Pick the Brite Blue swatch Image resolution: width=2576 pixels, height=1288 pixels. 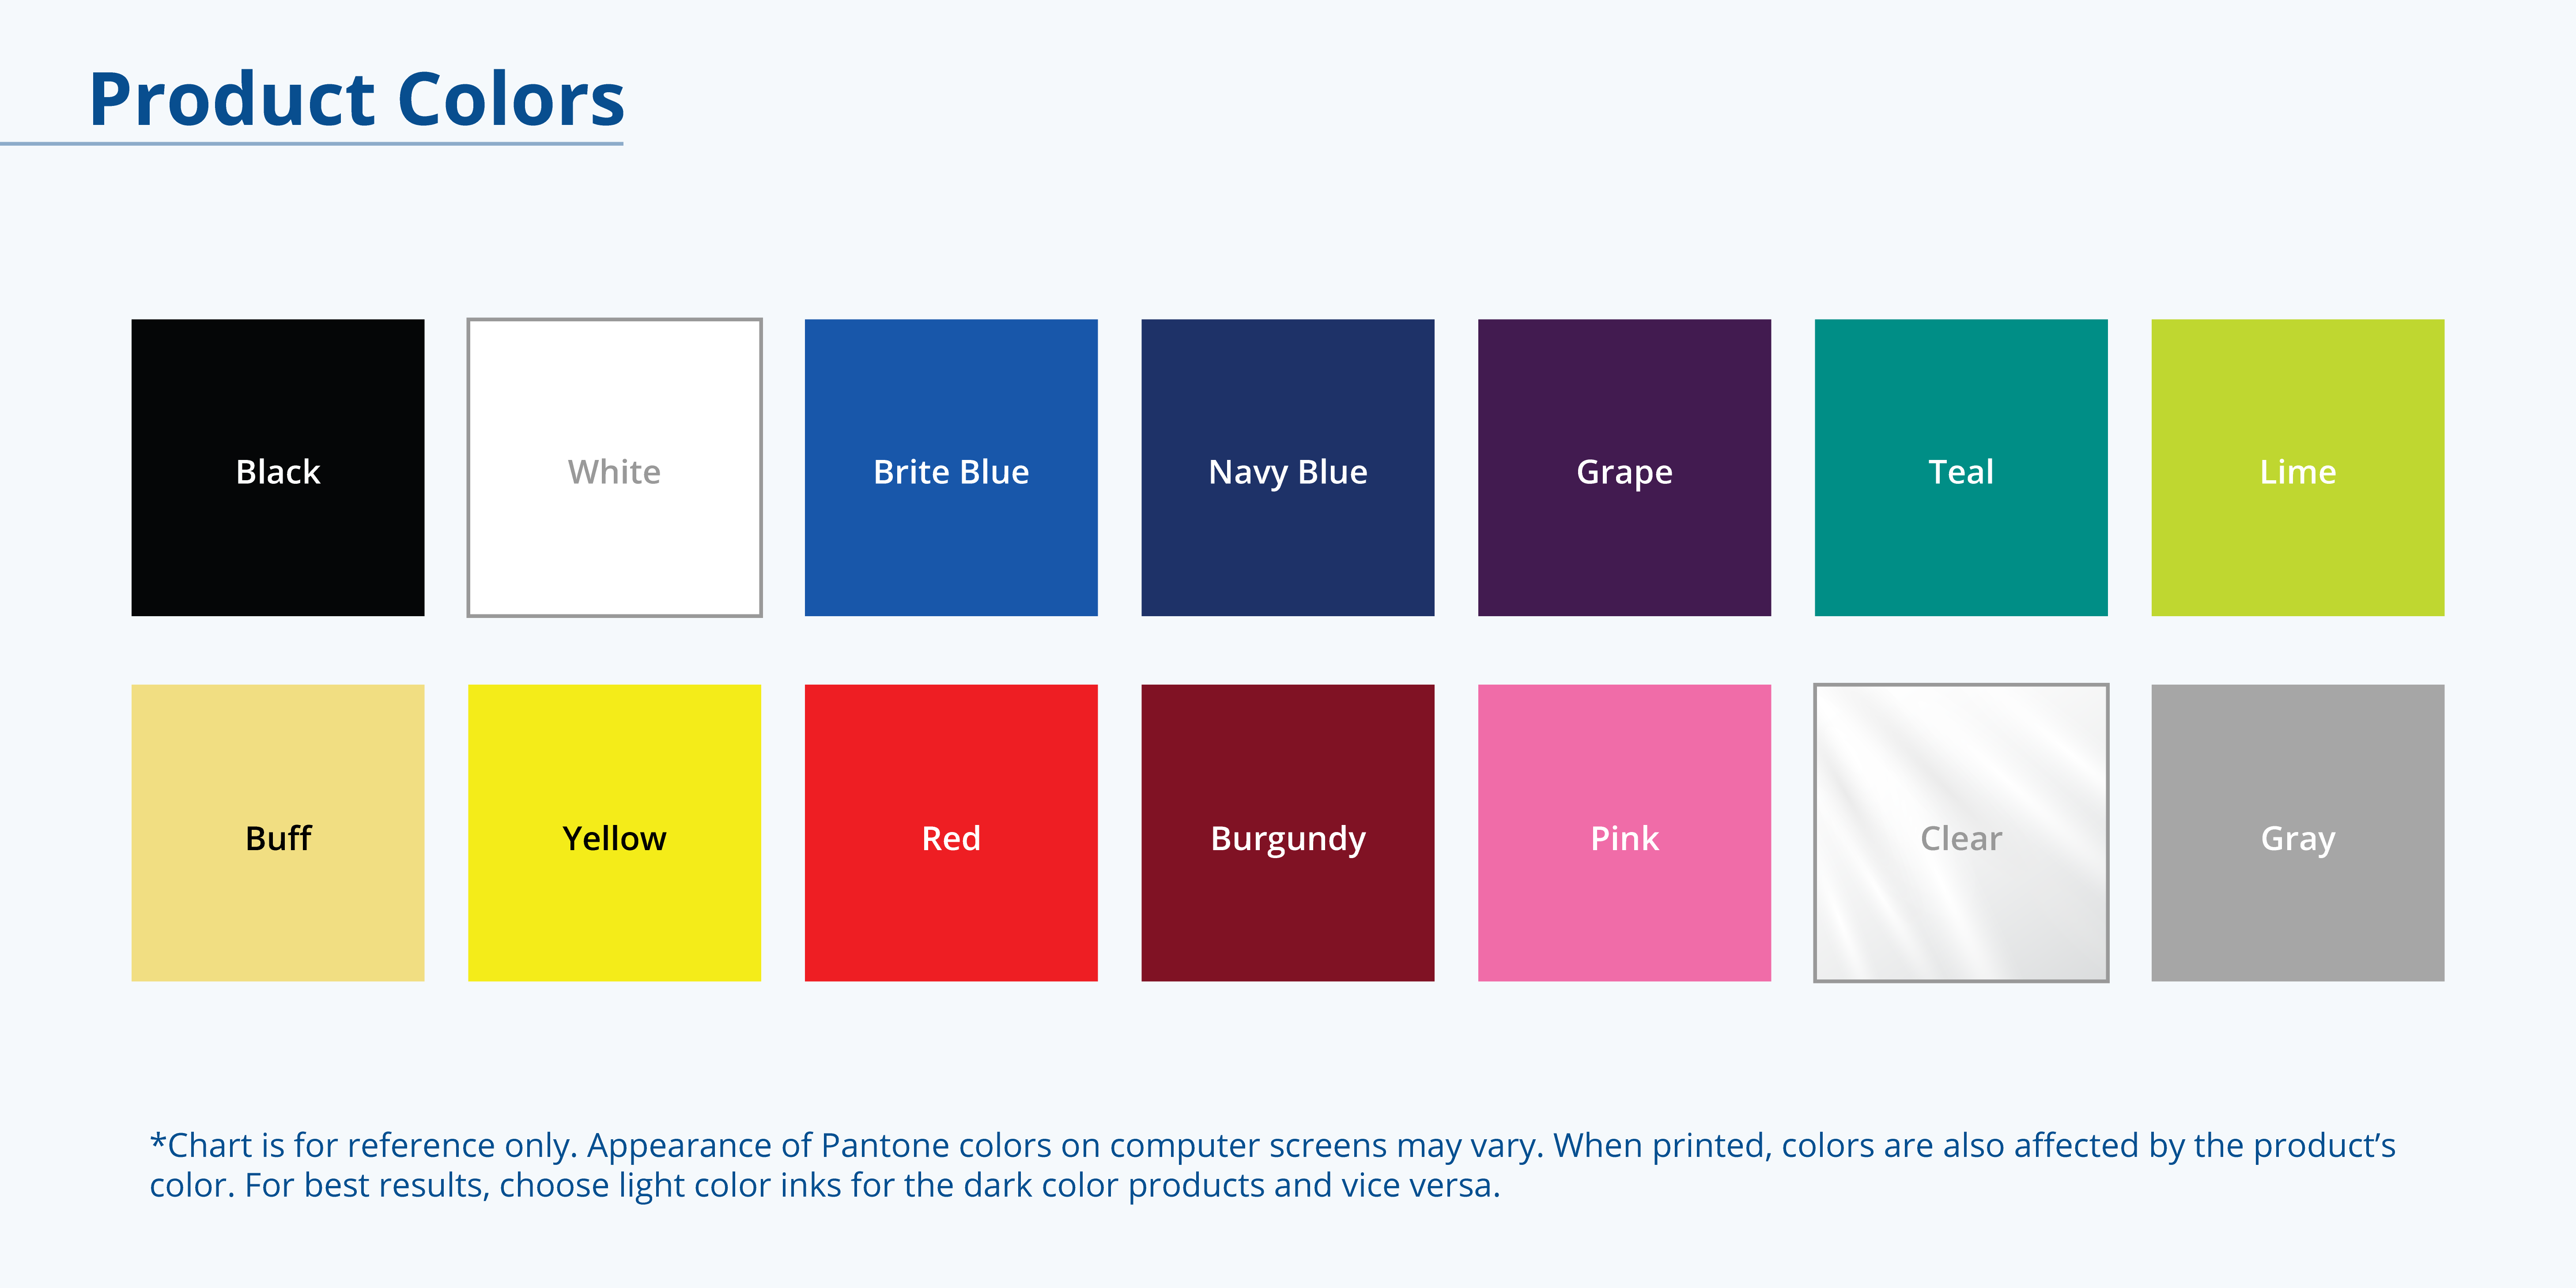pos(951,467)
